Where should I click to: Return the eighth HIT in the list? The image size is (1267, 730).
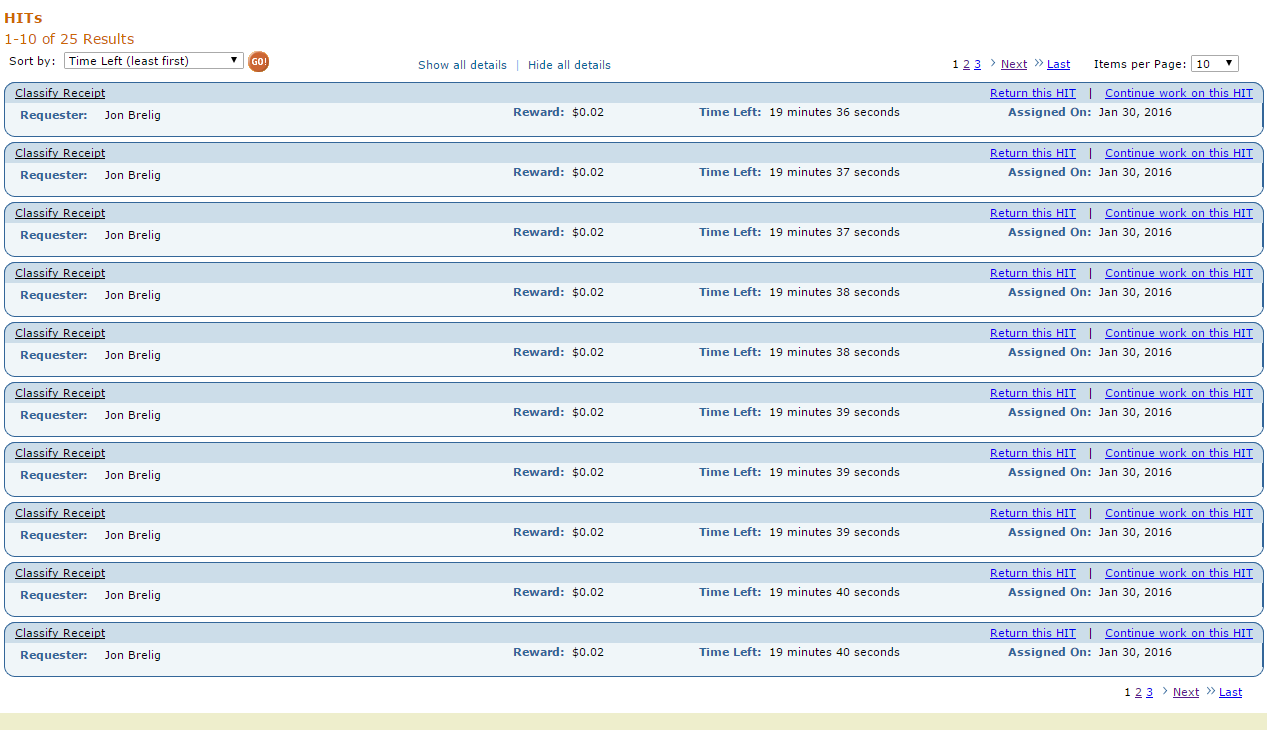(x=1033, y=513)
